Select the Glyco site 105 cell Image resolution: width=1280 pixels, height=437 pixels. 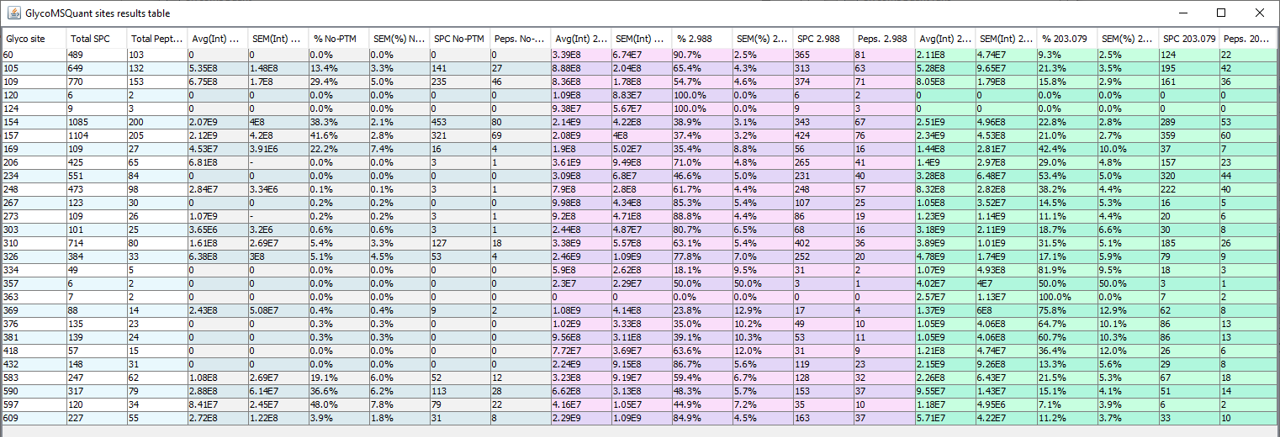tap(33, 67)
